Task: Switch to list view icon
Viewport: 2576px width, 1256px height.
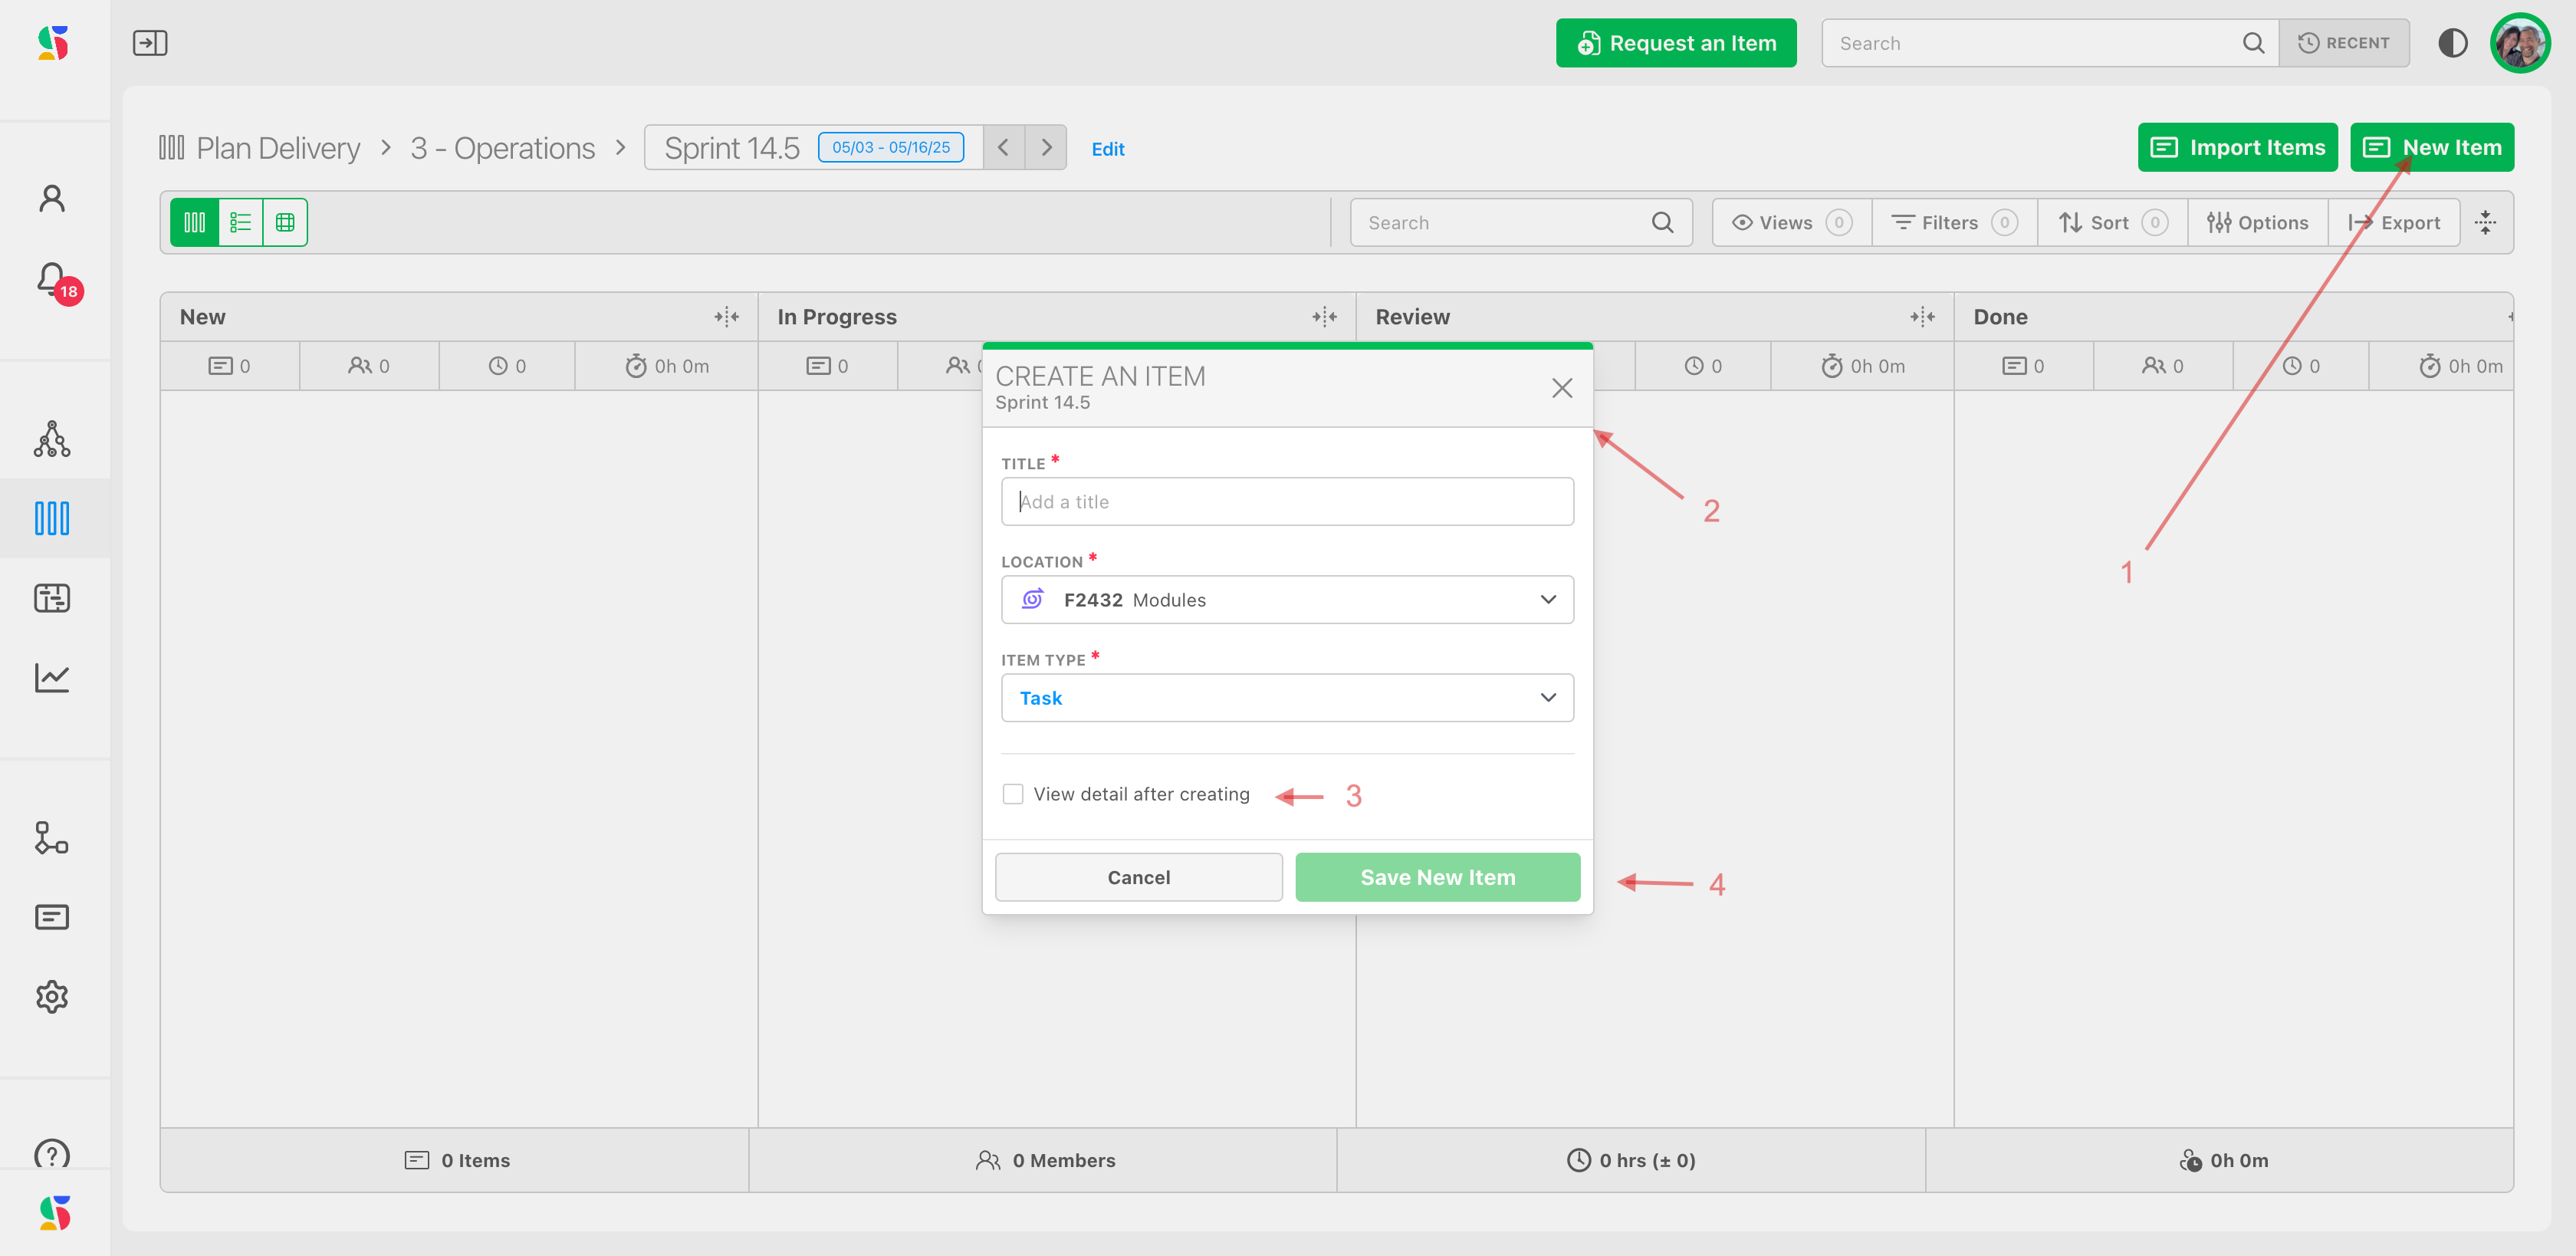Action: [x=240, y=222]
